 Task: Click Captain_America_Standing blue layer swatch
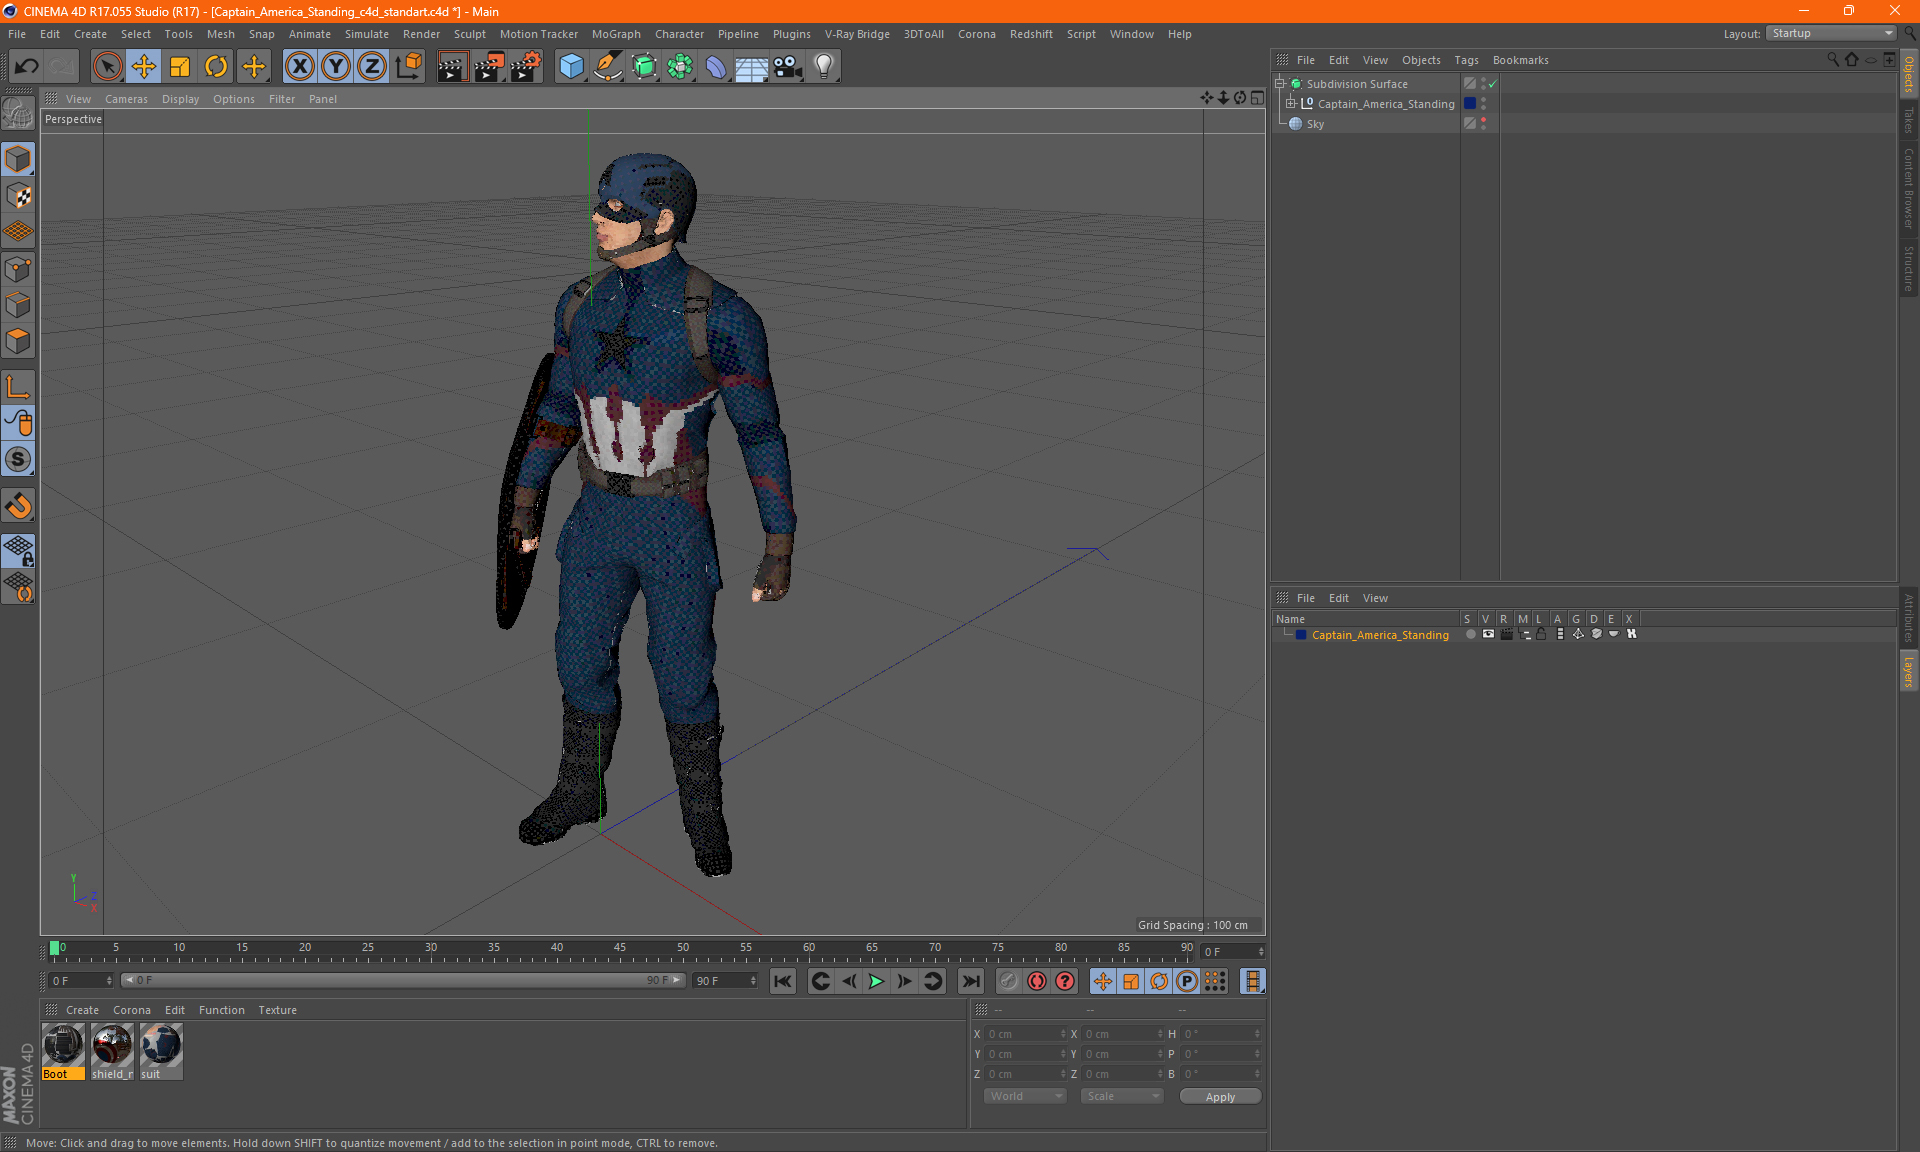(x=1470, y=104)
